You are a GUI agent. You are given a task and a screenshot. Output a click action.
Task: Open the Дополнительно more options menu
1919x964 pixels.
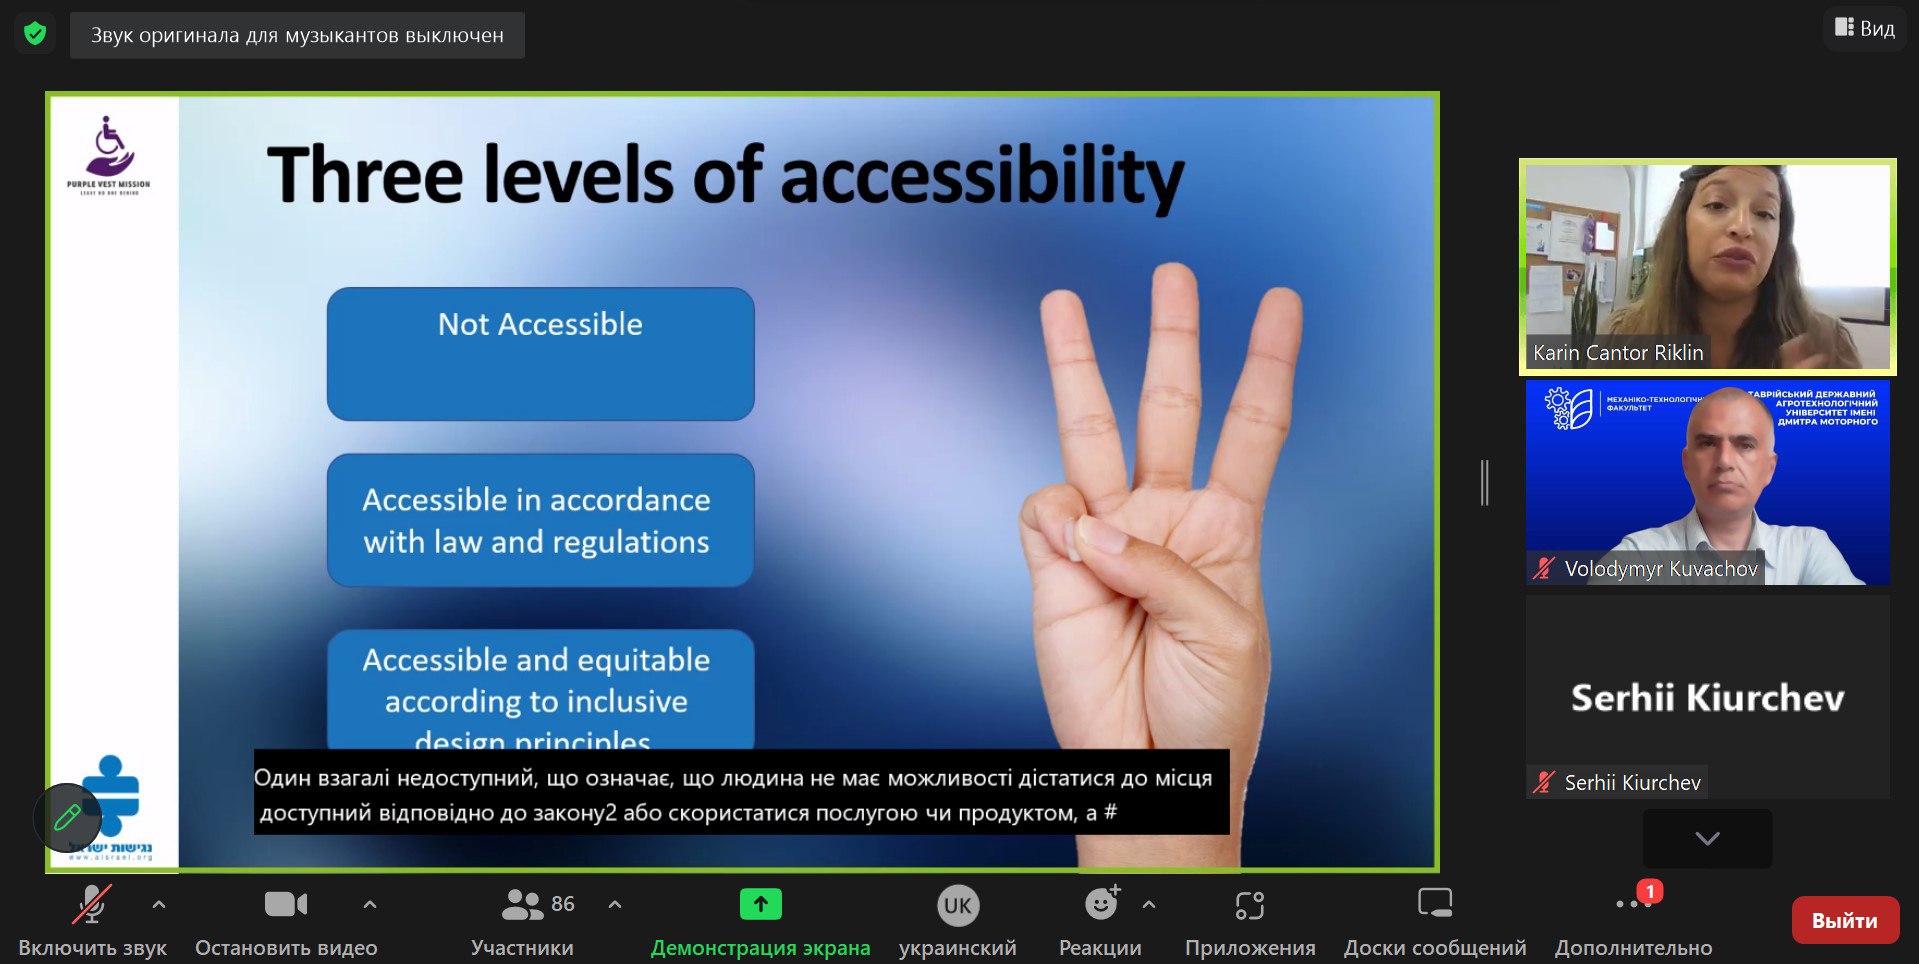1633,921
